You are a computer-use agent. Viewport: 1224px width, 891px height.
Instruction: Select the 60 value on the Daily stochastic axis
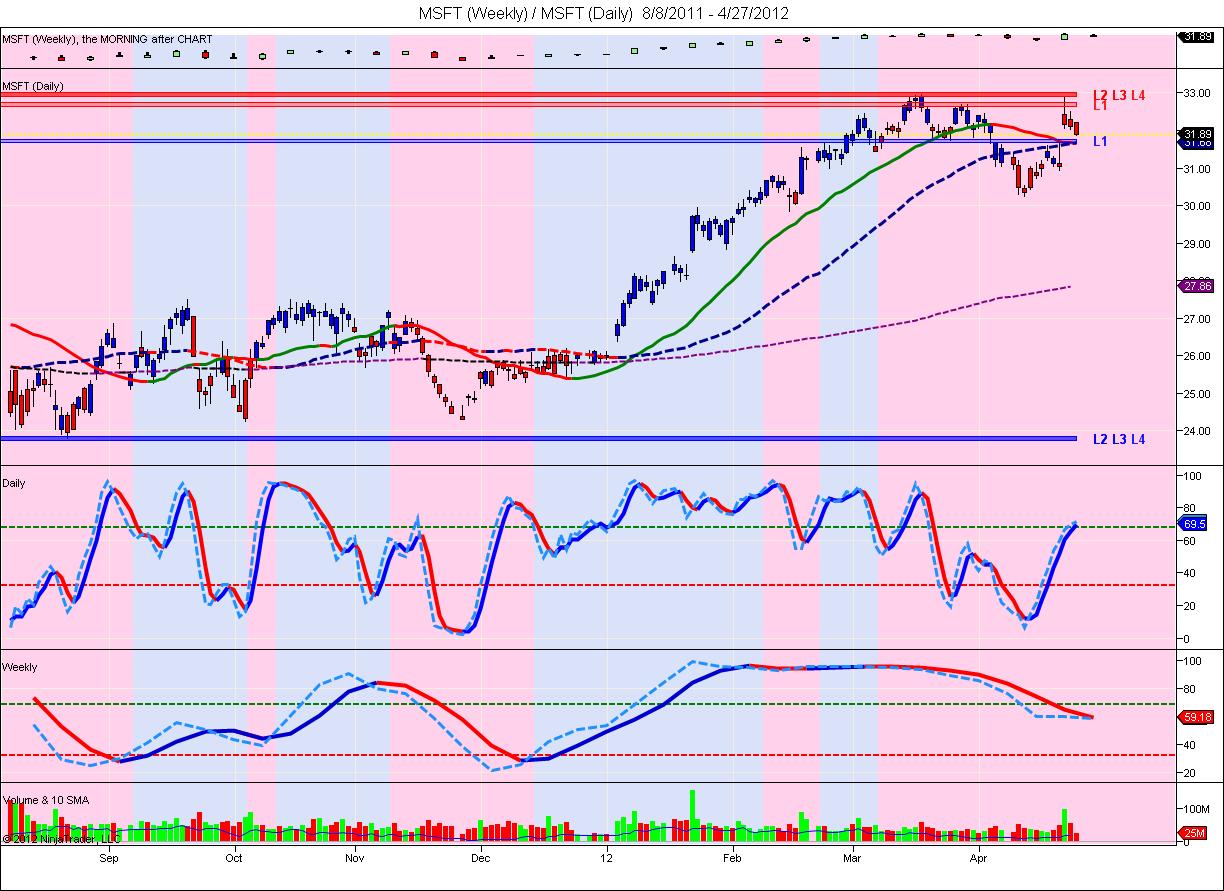[1190, 541]
